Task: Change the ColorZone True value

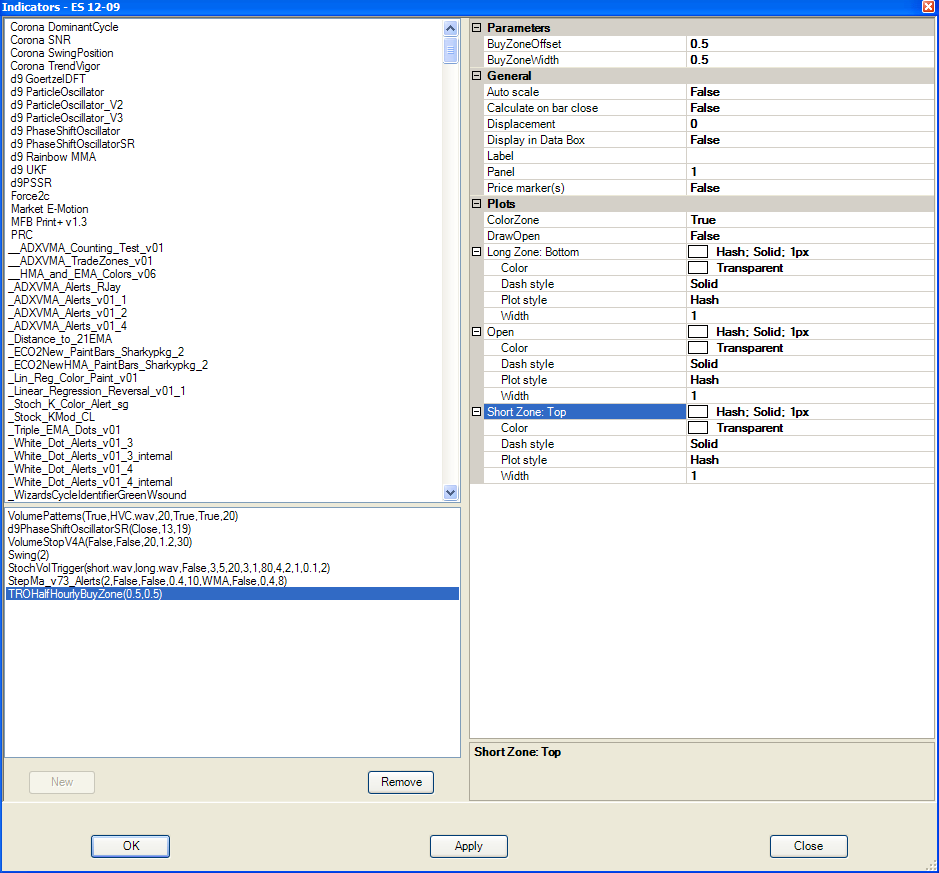Action: coord(810,220)
